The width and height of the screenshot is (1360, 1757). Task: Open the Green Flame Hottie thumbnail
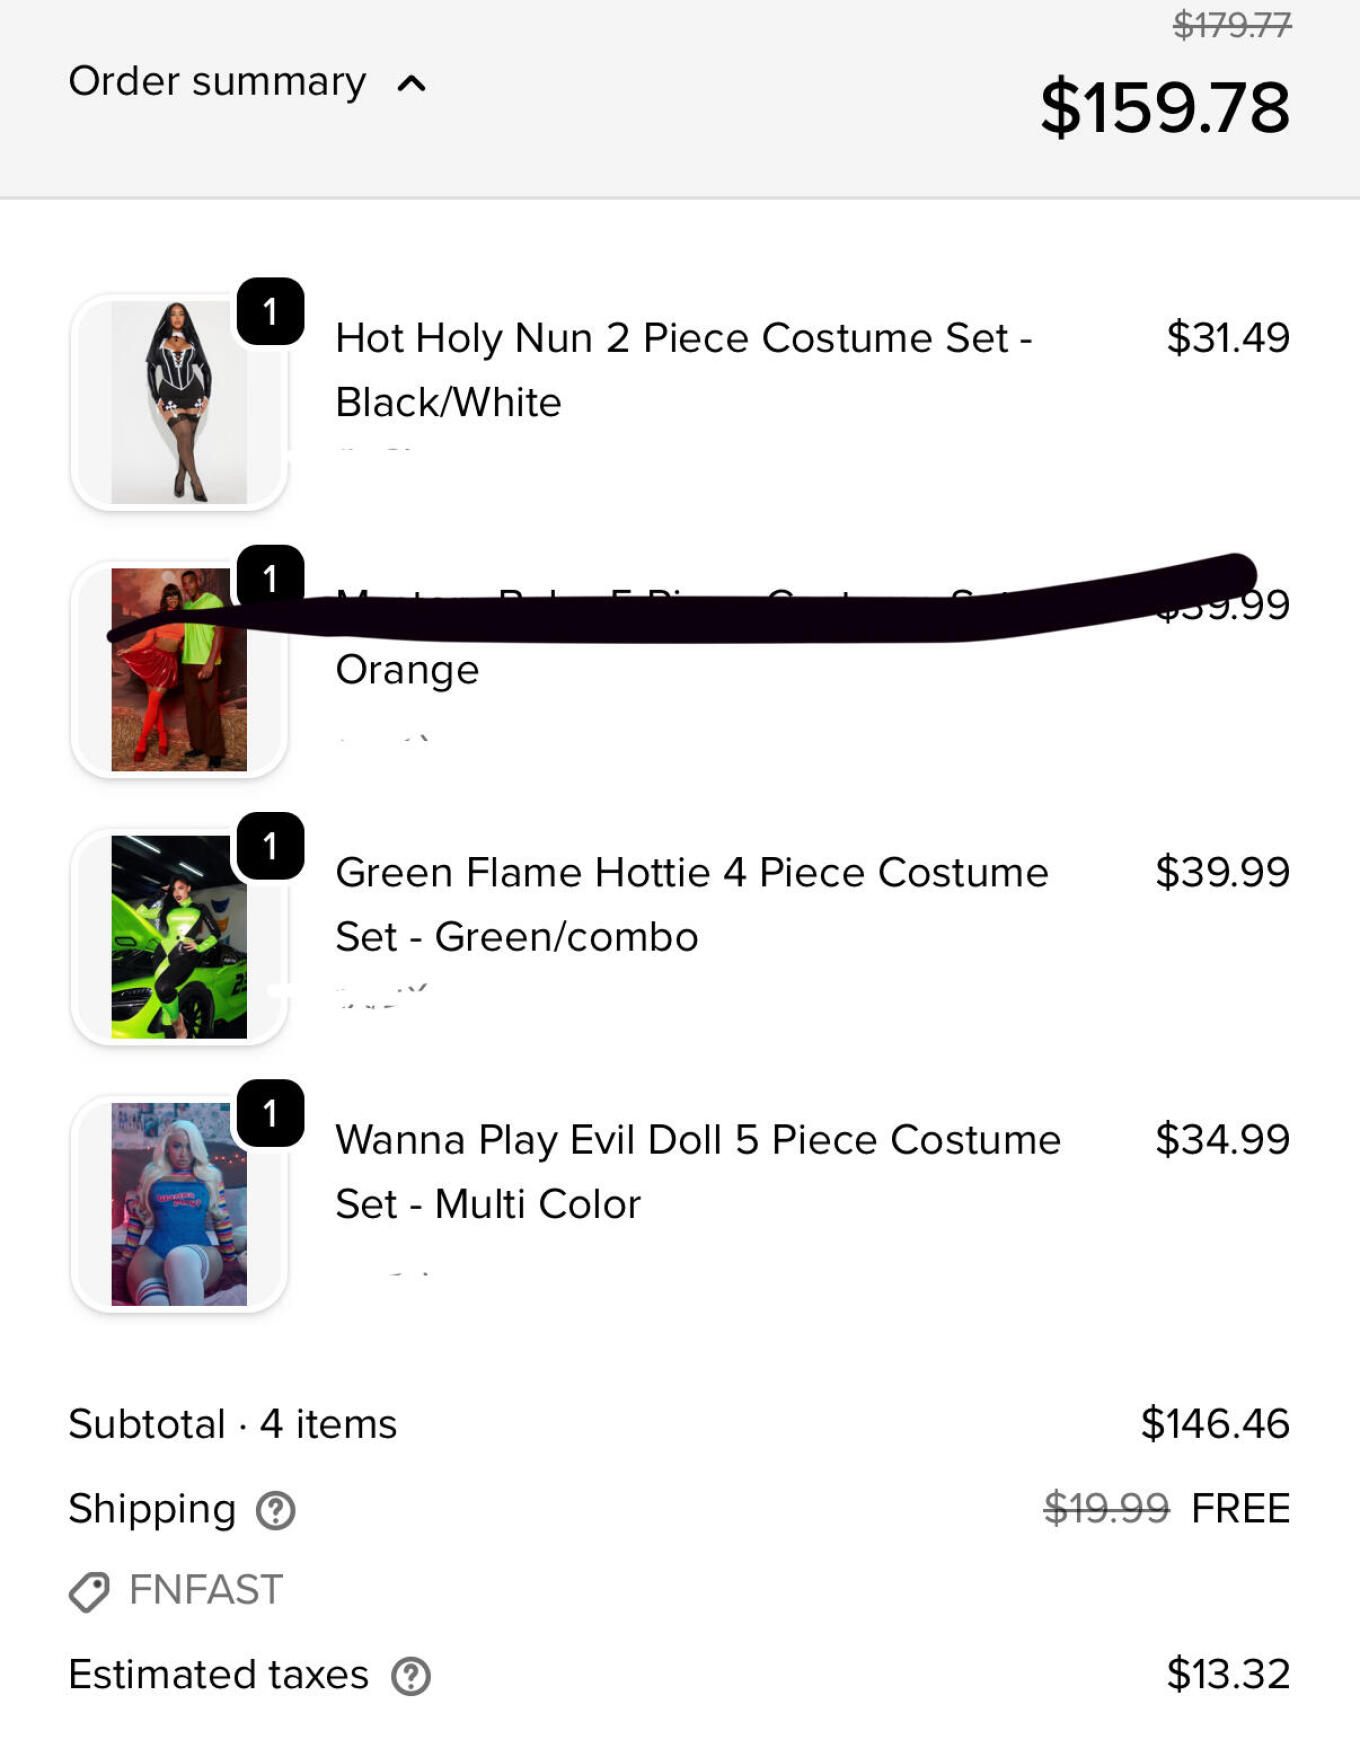click(179, 937)
